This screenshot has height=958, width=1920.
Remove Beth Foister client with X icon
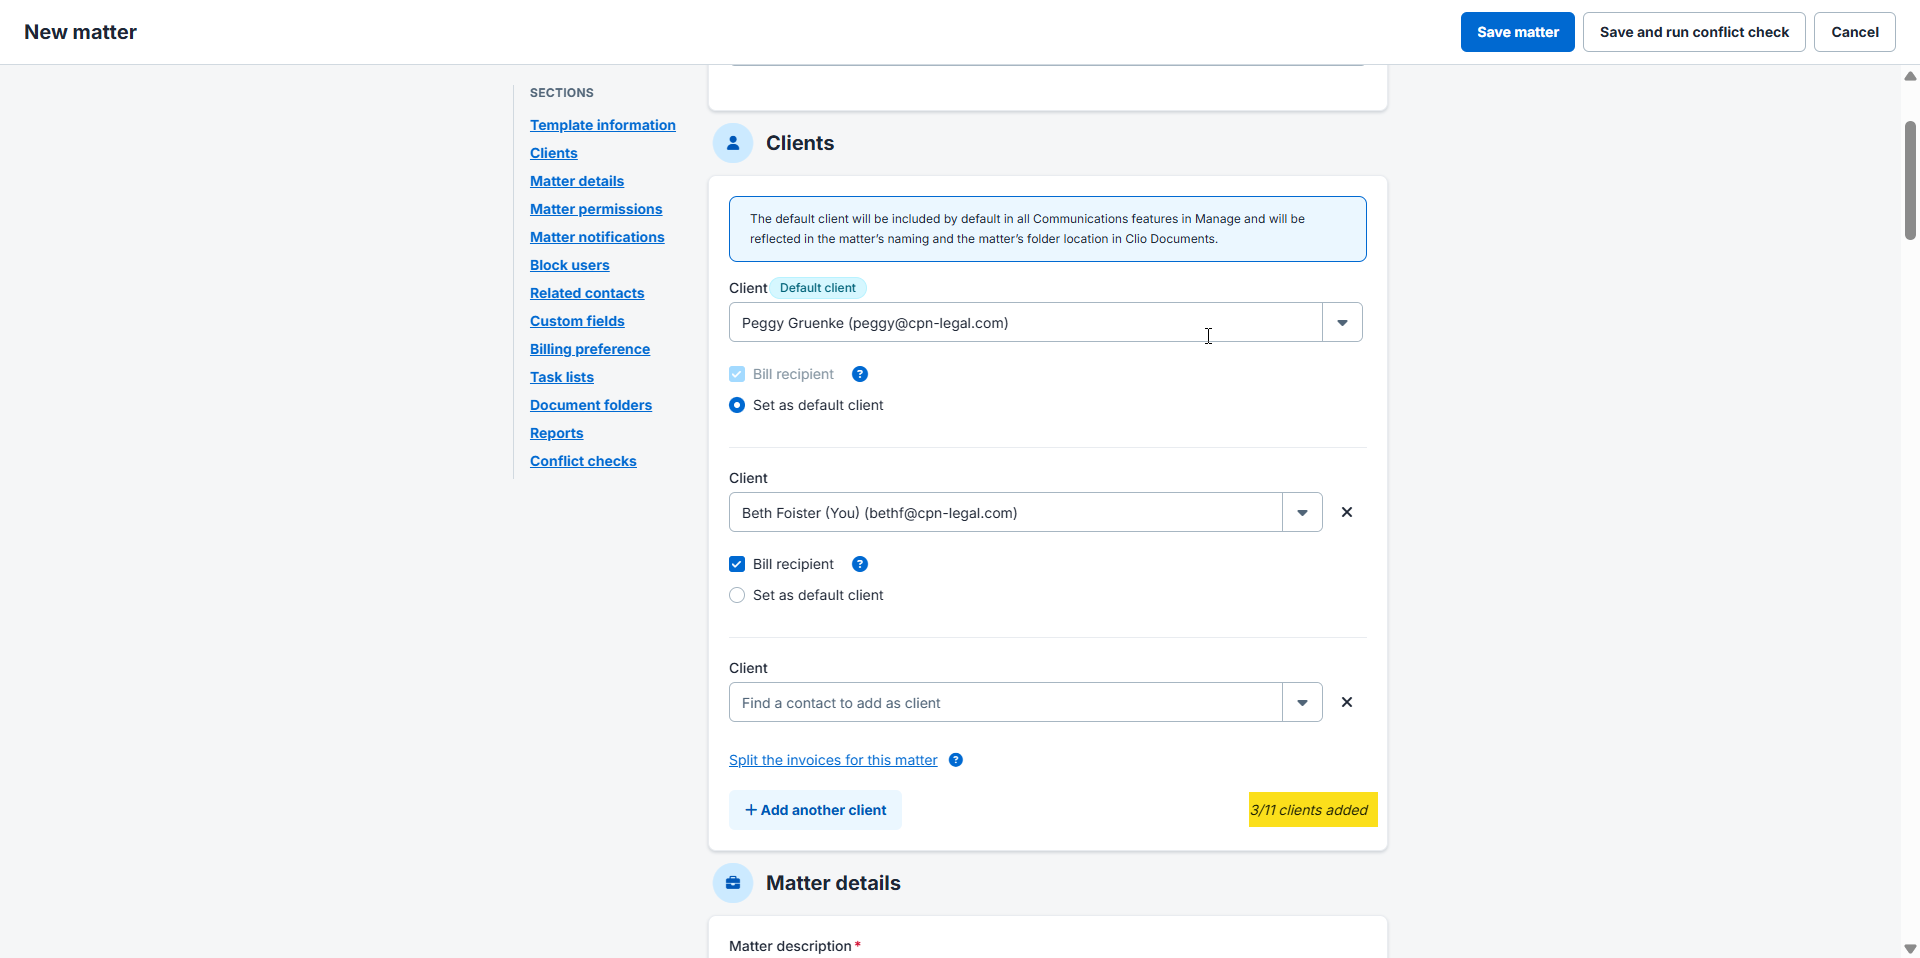(1347, 512)
